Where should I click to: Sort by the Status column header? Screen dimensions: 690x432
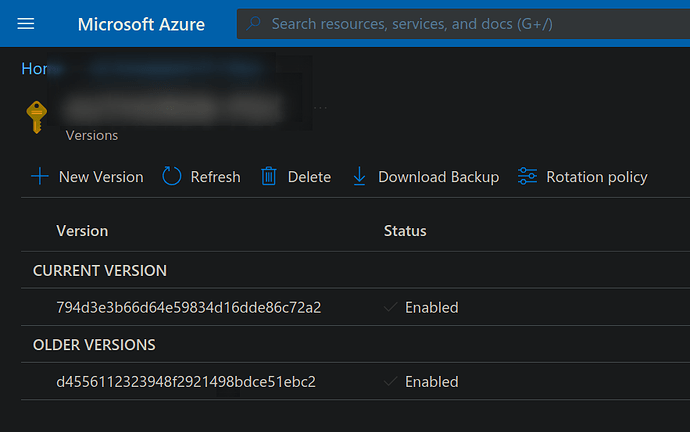[405, 231]
